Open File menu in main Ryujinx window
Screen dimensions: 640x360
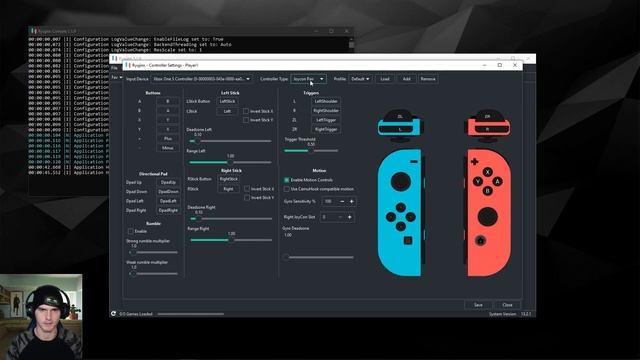[114, 68]
